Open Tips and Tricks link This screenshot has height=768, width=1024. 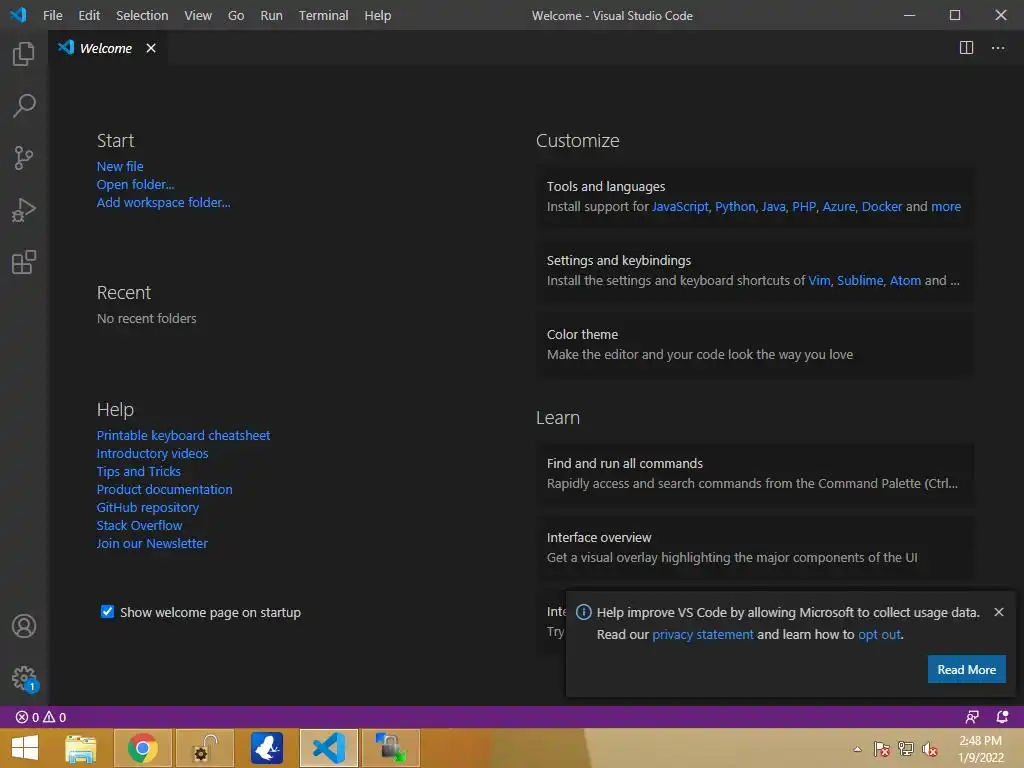[138, 472]
